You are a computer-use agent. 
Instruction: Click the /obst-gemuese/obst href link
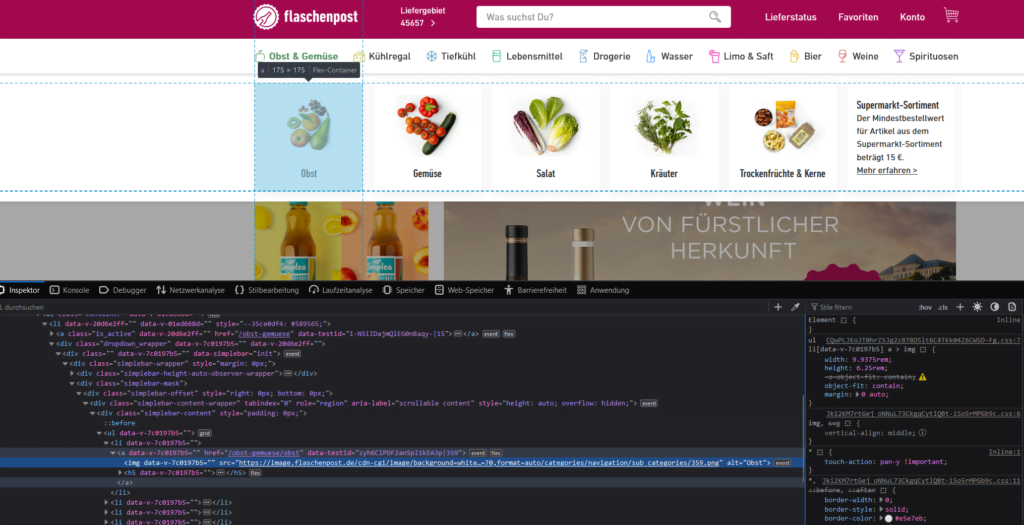coord(263,453)
